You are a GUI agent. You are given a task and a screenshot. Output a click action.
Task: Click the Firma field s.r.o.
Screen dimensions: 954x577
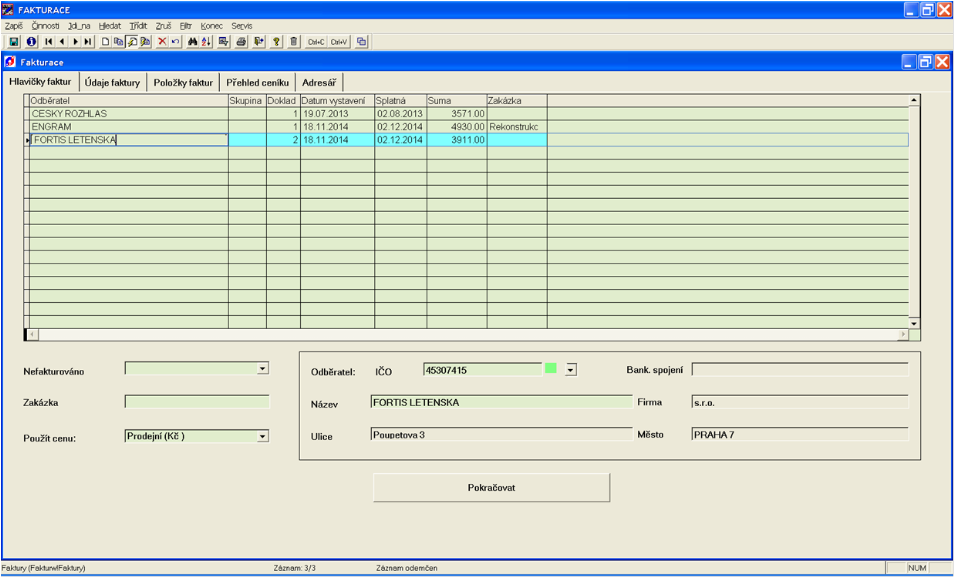coord(800,402)
